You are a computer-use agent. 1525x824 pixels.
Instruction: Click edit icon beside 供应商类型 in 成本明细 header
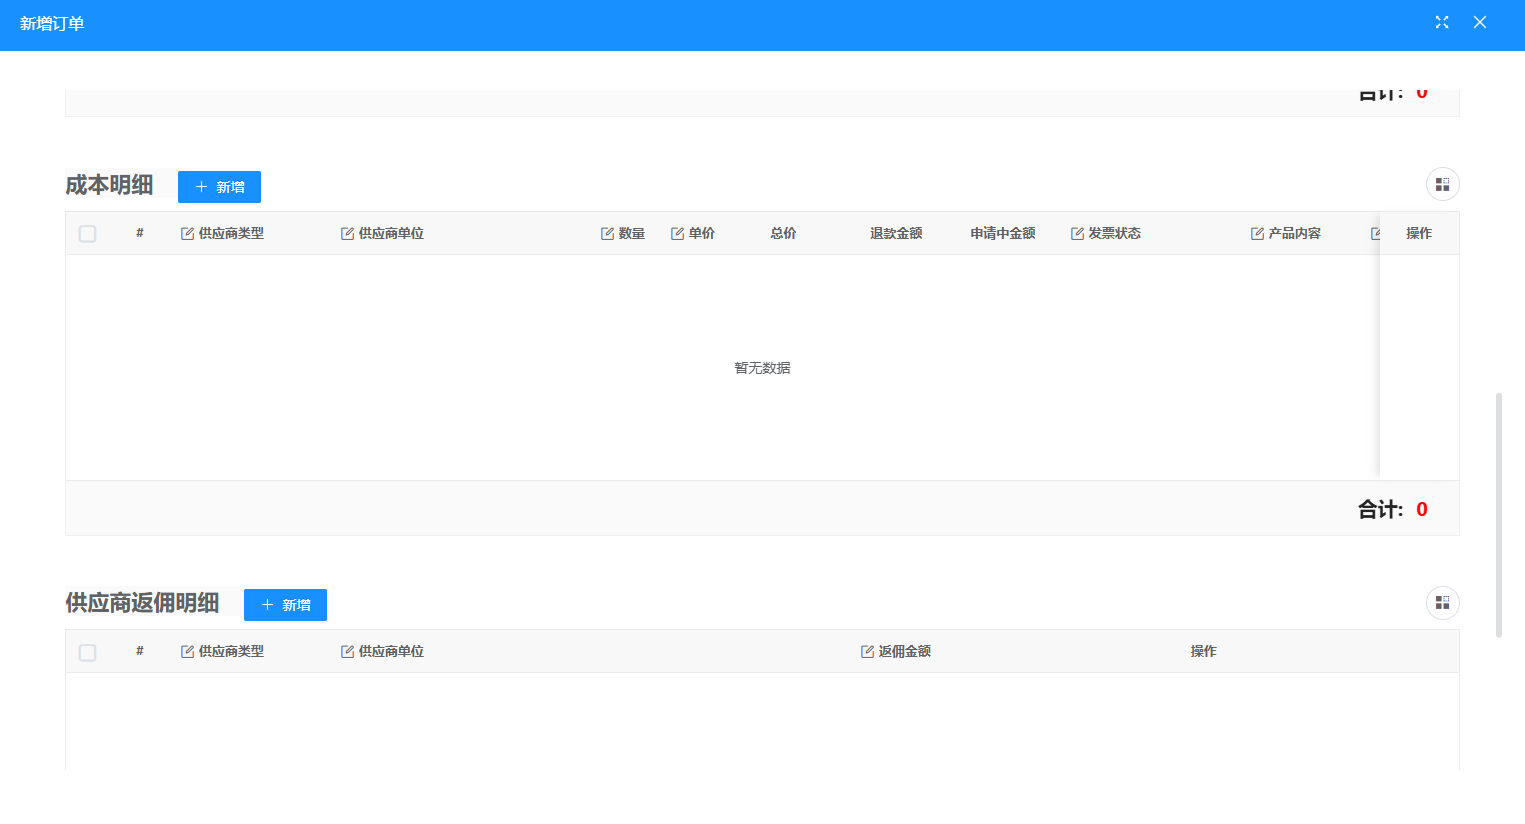coord(187,234)
